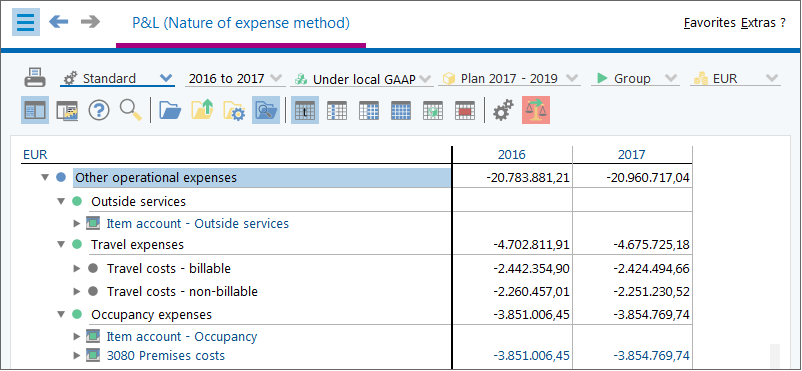The width and height of the screenshot is (802, 371).
Task: Click the 2017 column header
Action: [631, 155]
